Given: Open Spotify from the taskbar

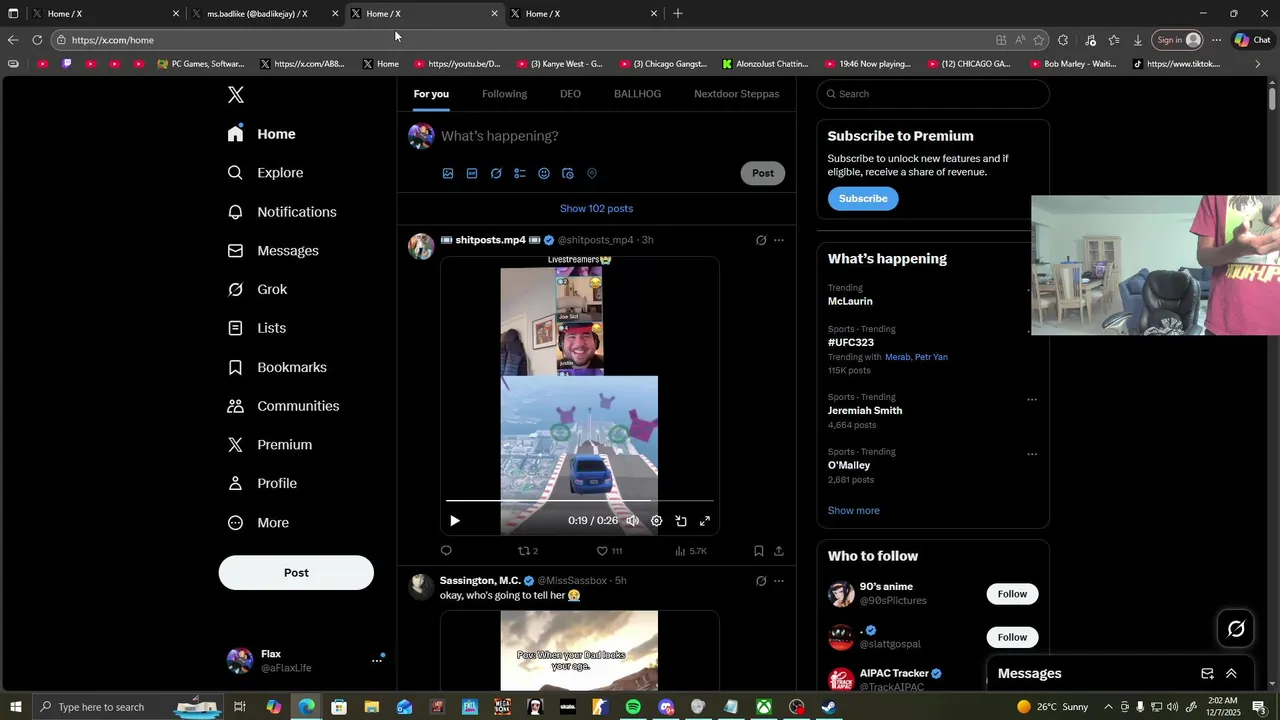Looking at the screenshot, I should coord(633,707).
